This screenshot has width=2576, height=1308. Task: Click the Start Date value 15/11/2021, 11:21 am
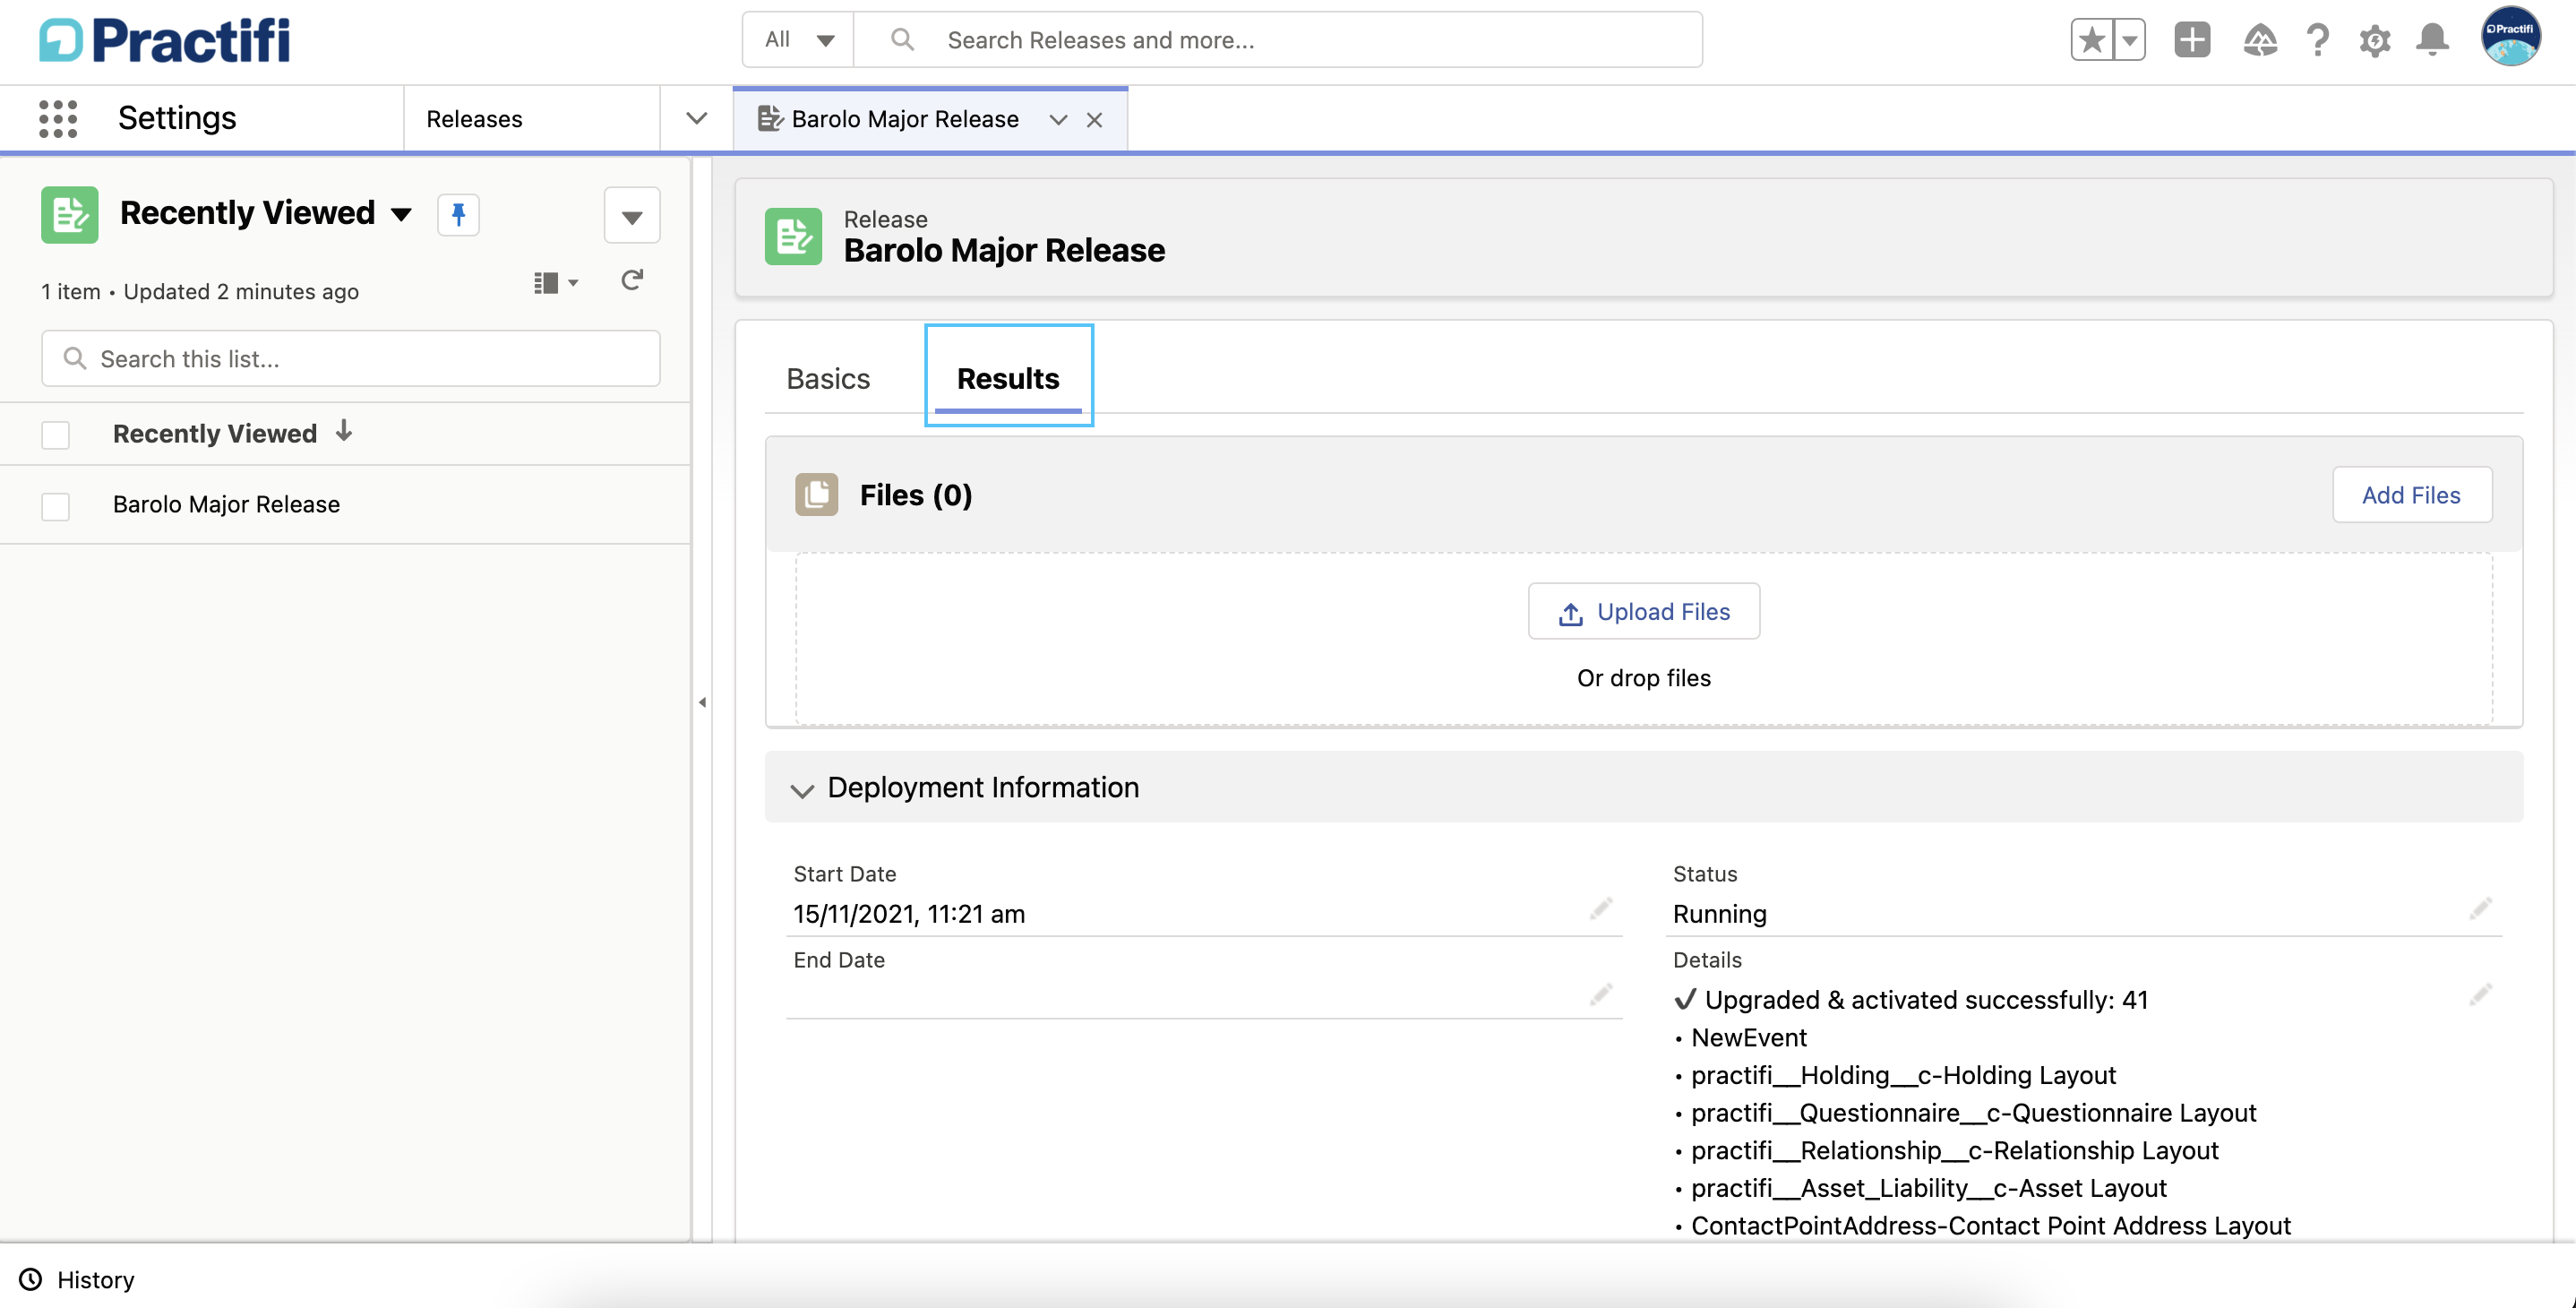[x=908, y=913]
